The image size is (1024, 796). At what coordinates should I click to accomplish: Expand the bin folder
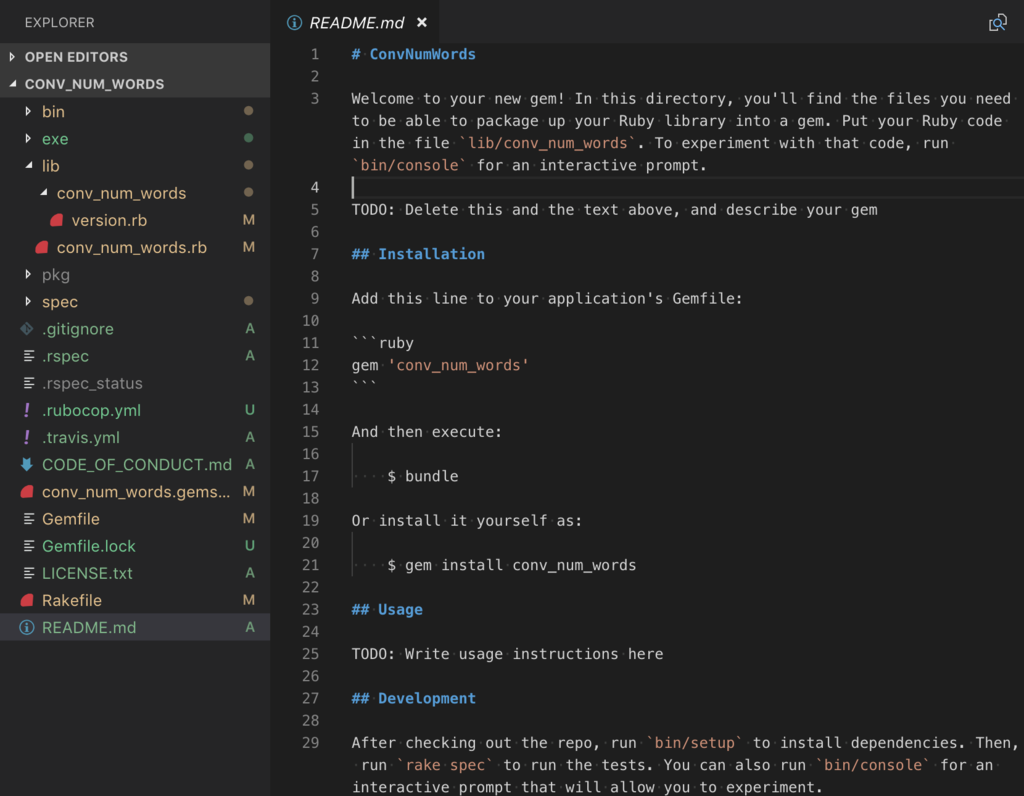click(x=27, y=112)
